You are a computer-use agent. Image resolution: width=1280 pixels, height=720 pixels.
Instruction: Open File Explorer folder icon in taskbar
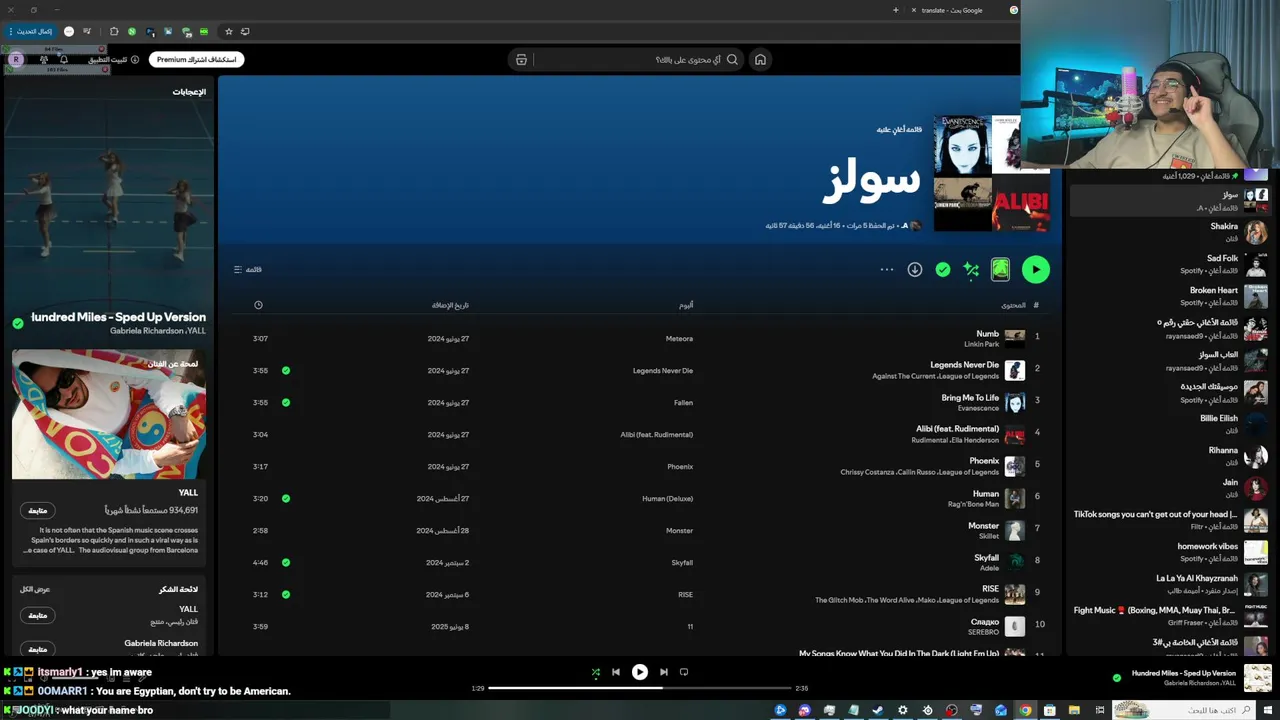click(1074, 710)
